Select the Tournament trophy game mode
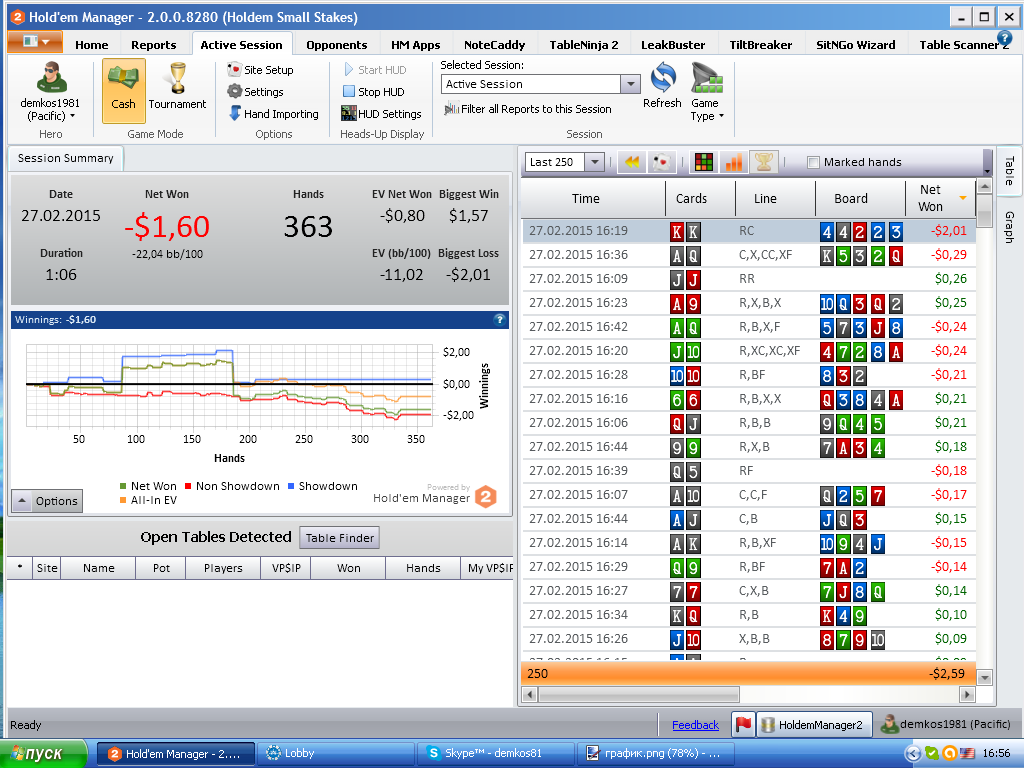The width and height of the screenshot is (1024, 768). [177, 87]
